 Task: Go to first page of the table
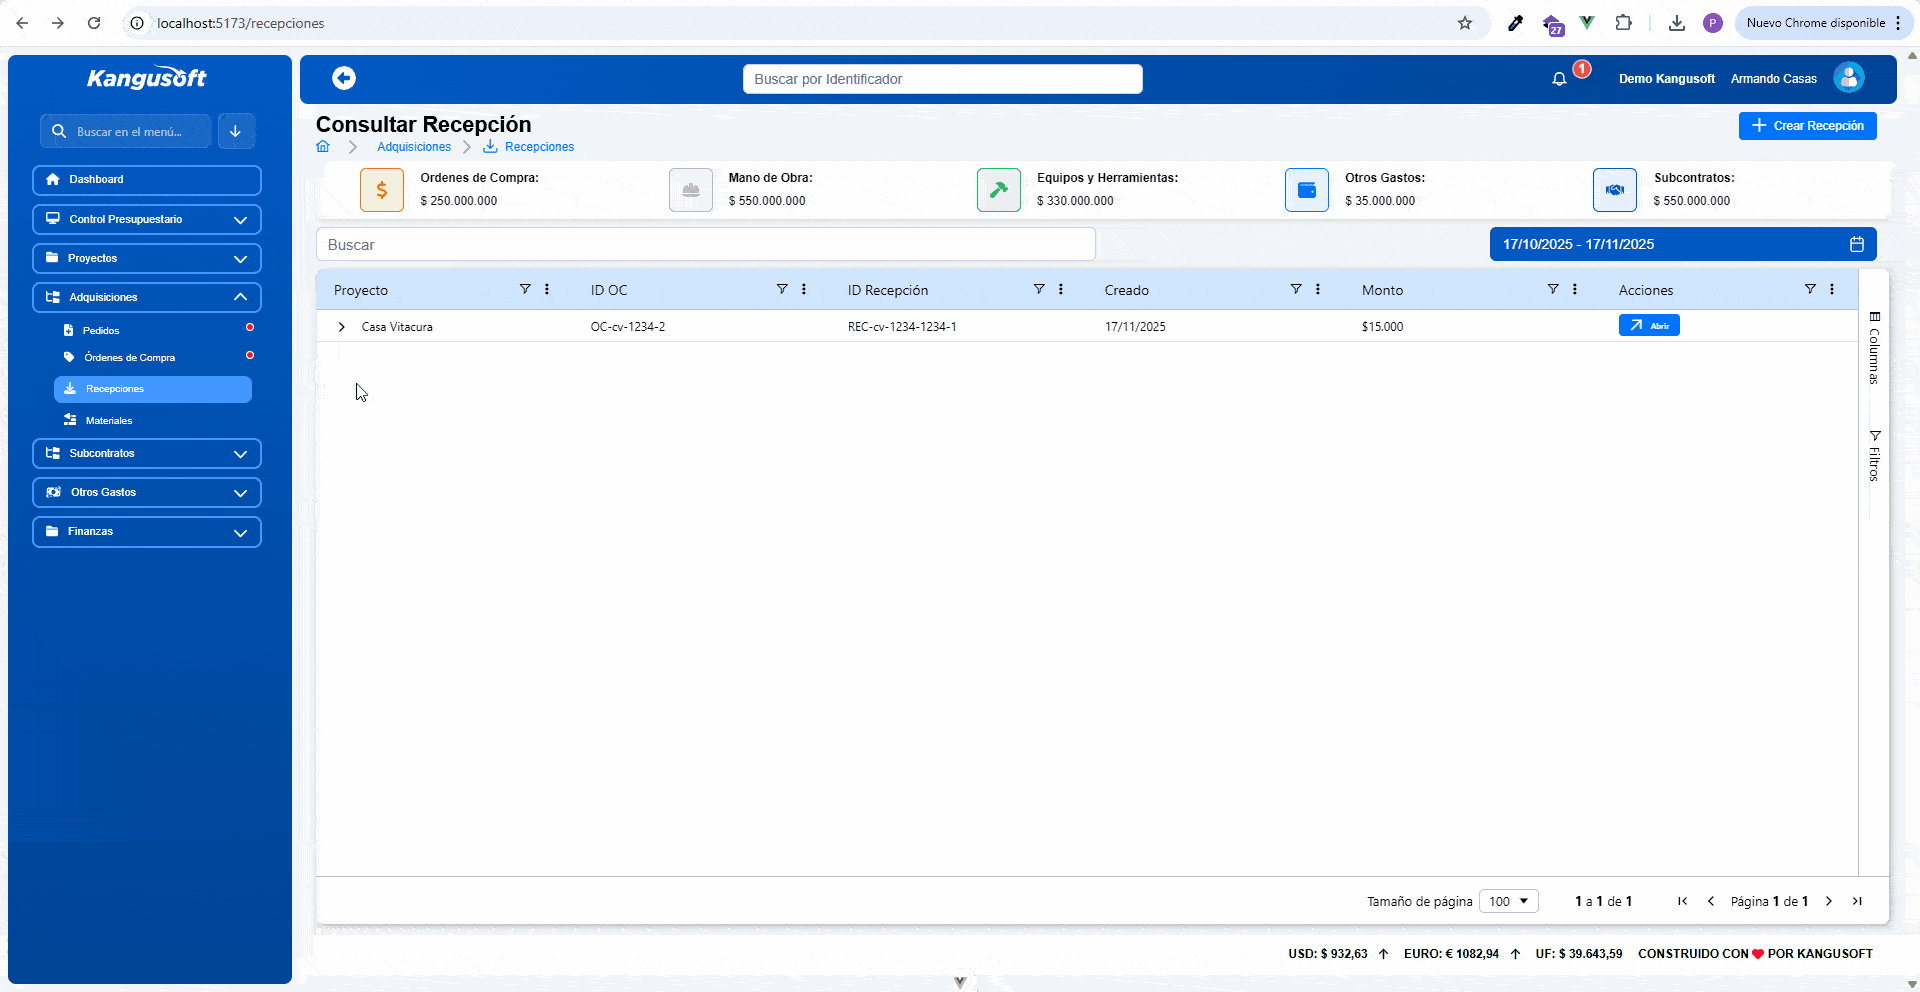point(1683,901)
